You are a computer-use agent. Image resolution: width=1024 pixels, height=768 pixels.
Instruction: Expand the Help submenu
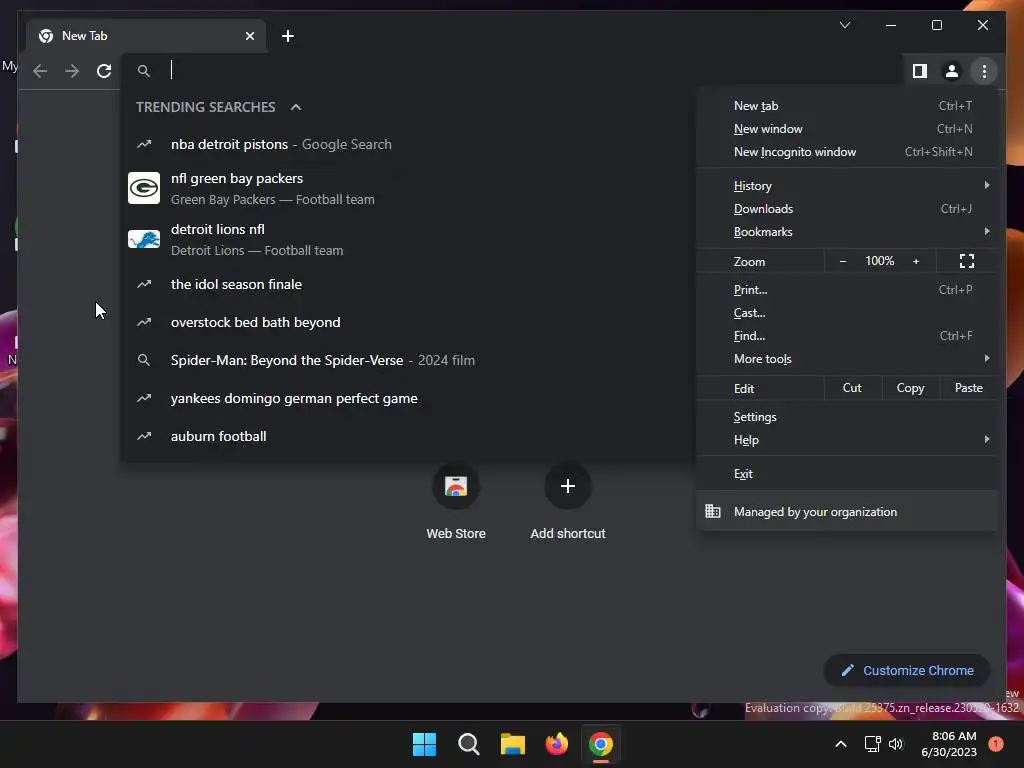(847, 440)
